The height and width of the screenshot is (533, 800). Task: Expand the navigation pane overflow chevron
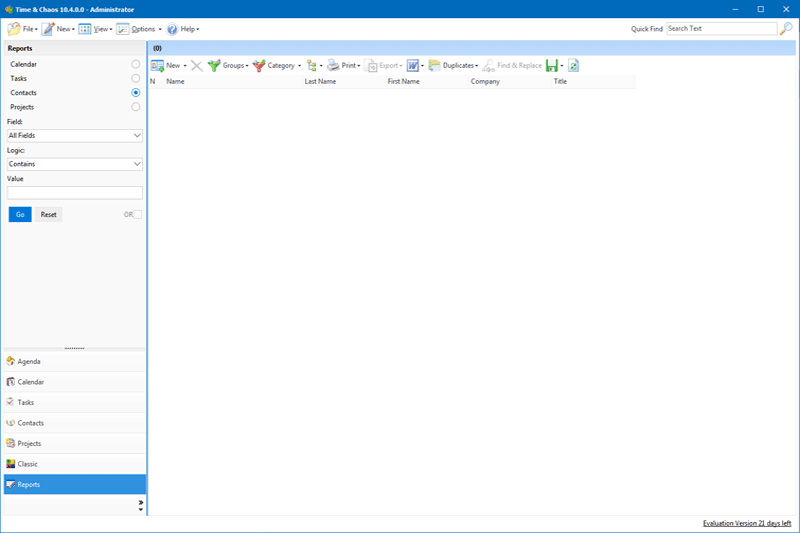pos(140,505)
